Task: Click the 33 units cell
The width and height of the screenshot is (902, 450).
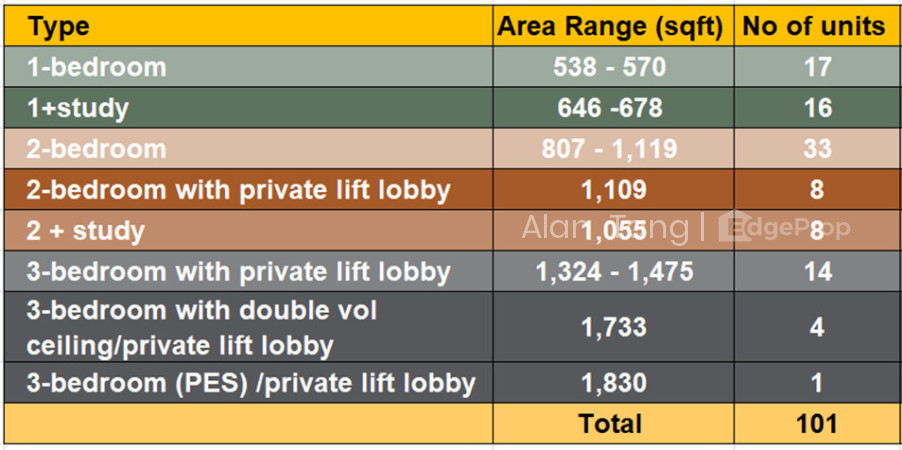Action: (817, 148)
